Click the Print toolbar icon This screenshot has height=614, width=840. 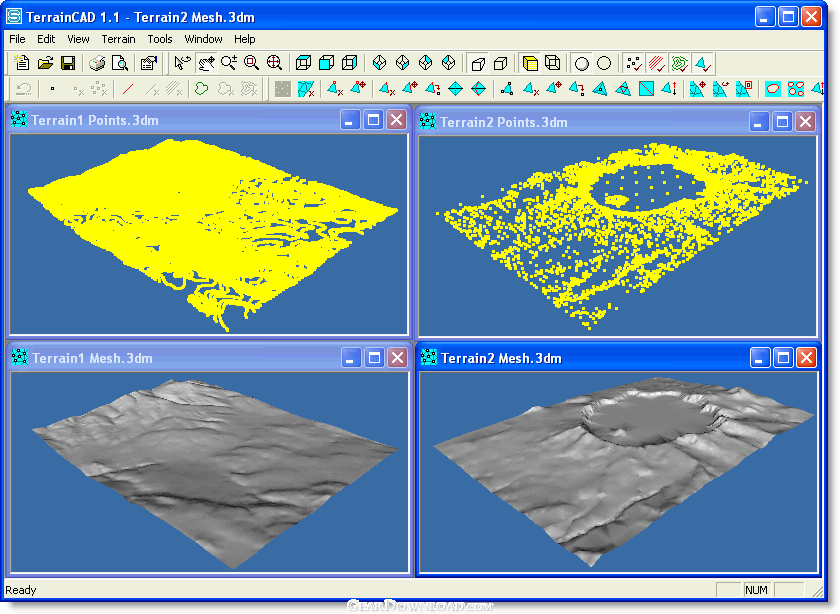click(97, 63)
